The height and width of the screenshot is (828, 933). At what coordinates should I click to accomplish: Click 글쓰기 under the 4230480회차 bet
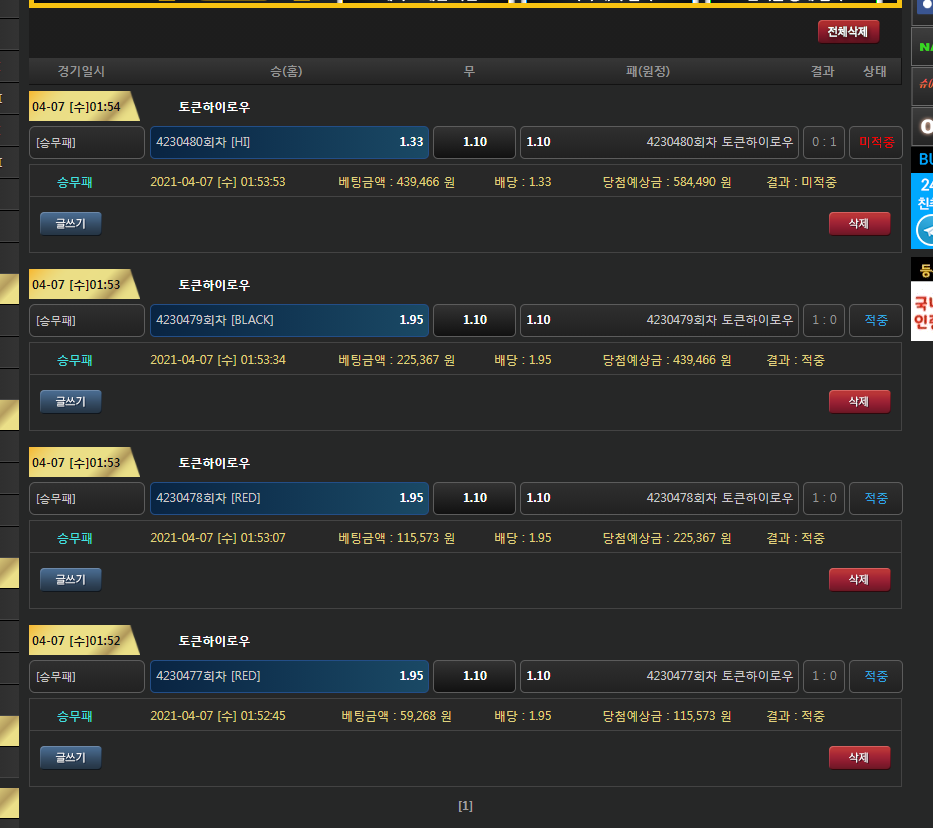tap(70, 224)
